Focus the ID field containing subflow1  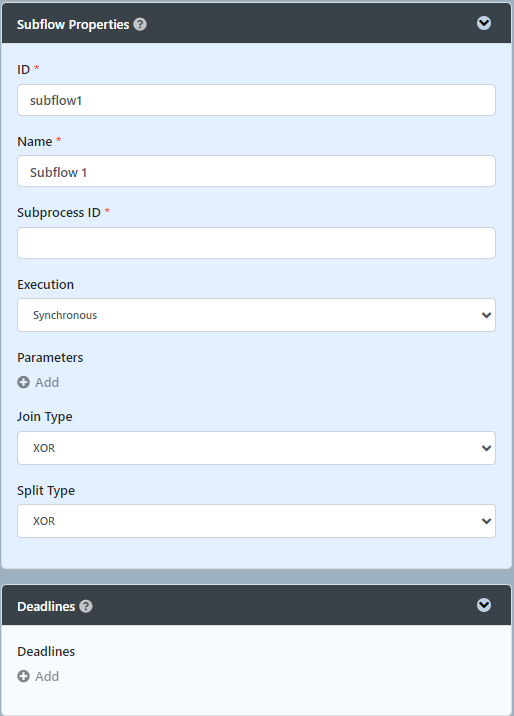256,100
